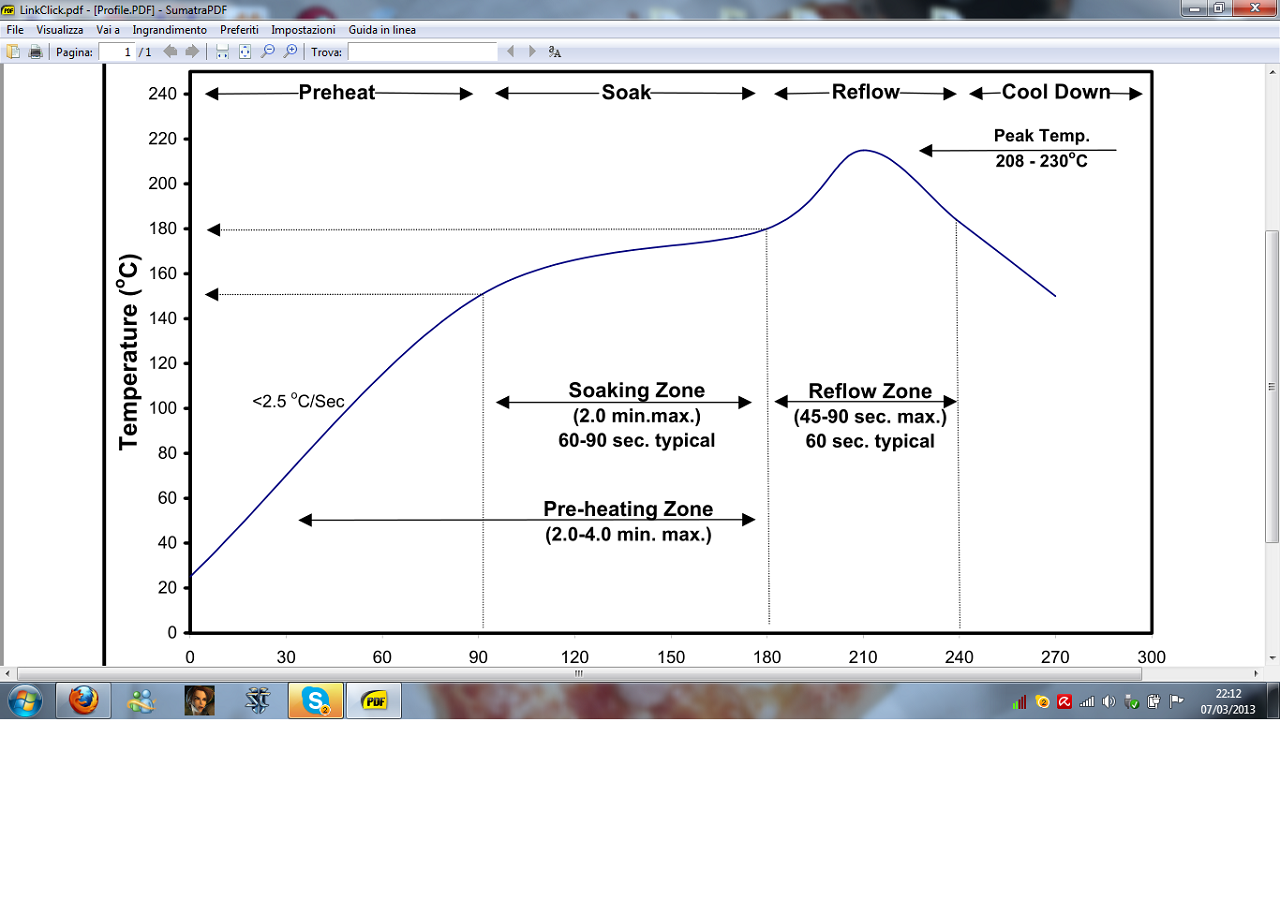Click the Zoom Out magnifier icon
Viewport: 1280px width, 899px height.
tap(267, 51)
